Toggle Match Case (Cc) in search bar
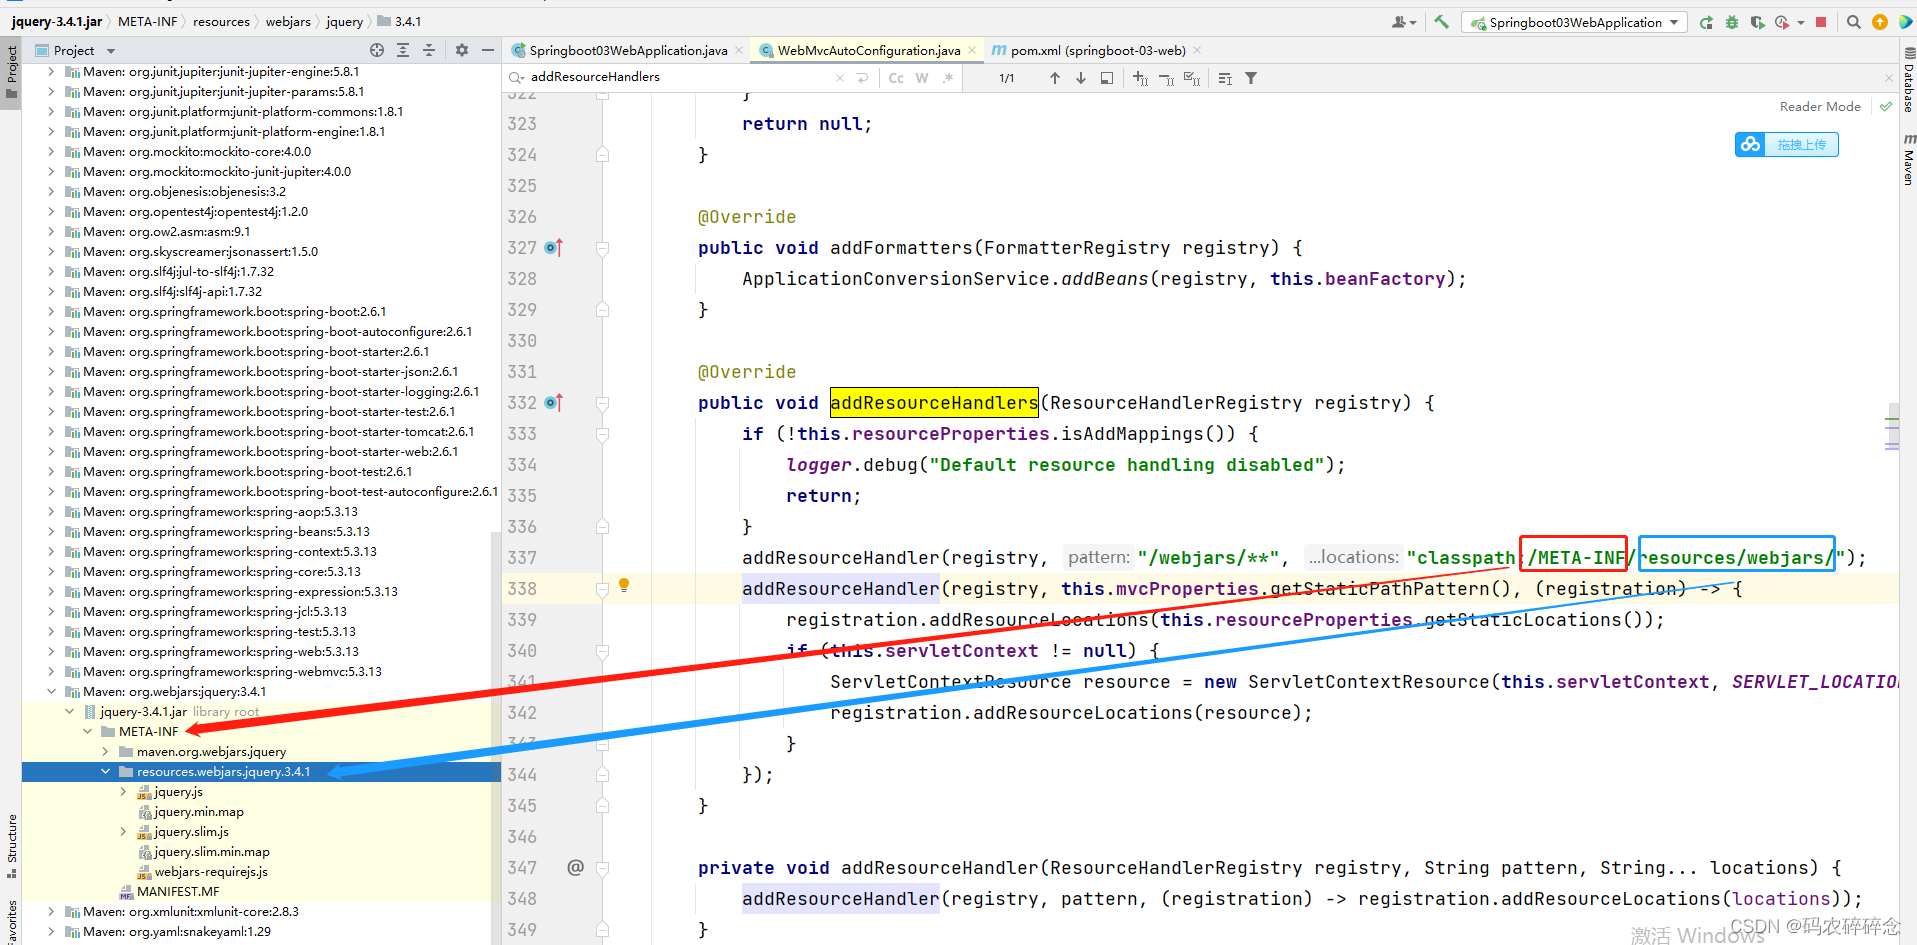This screenshot has width=1917, height=945. 896,78
